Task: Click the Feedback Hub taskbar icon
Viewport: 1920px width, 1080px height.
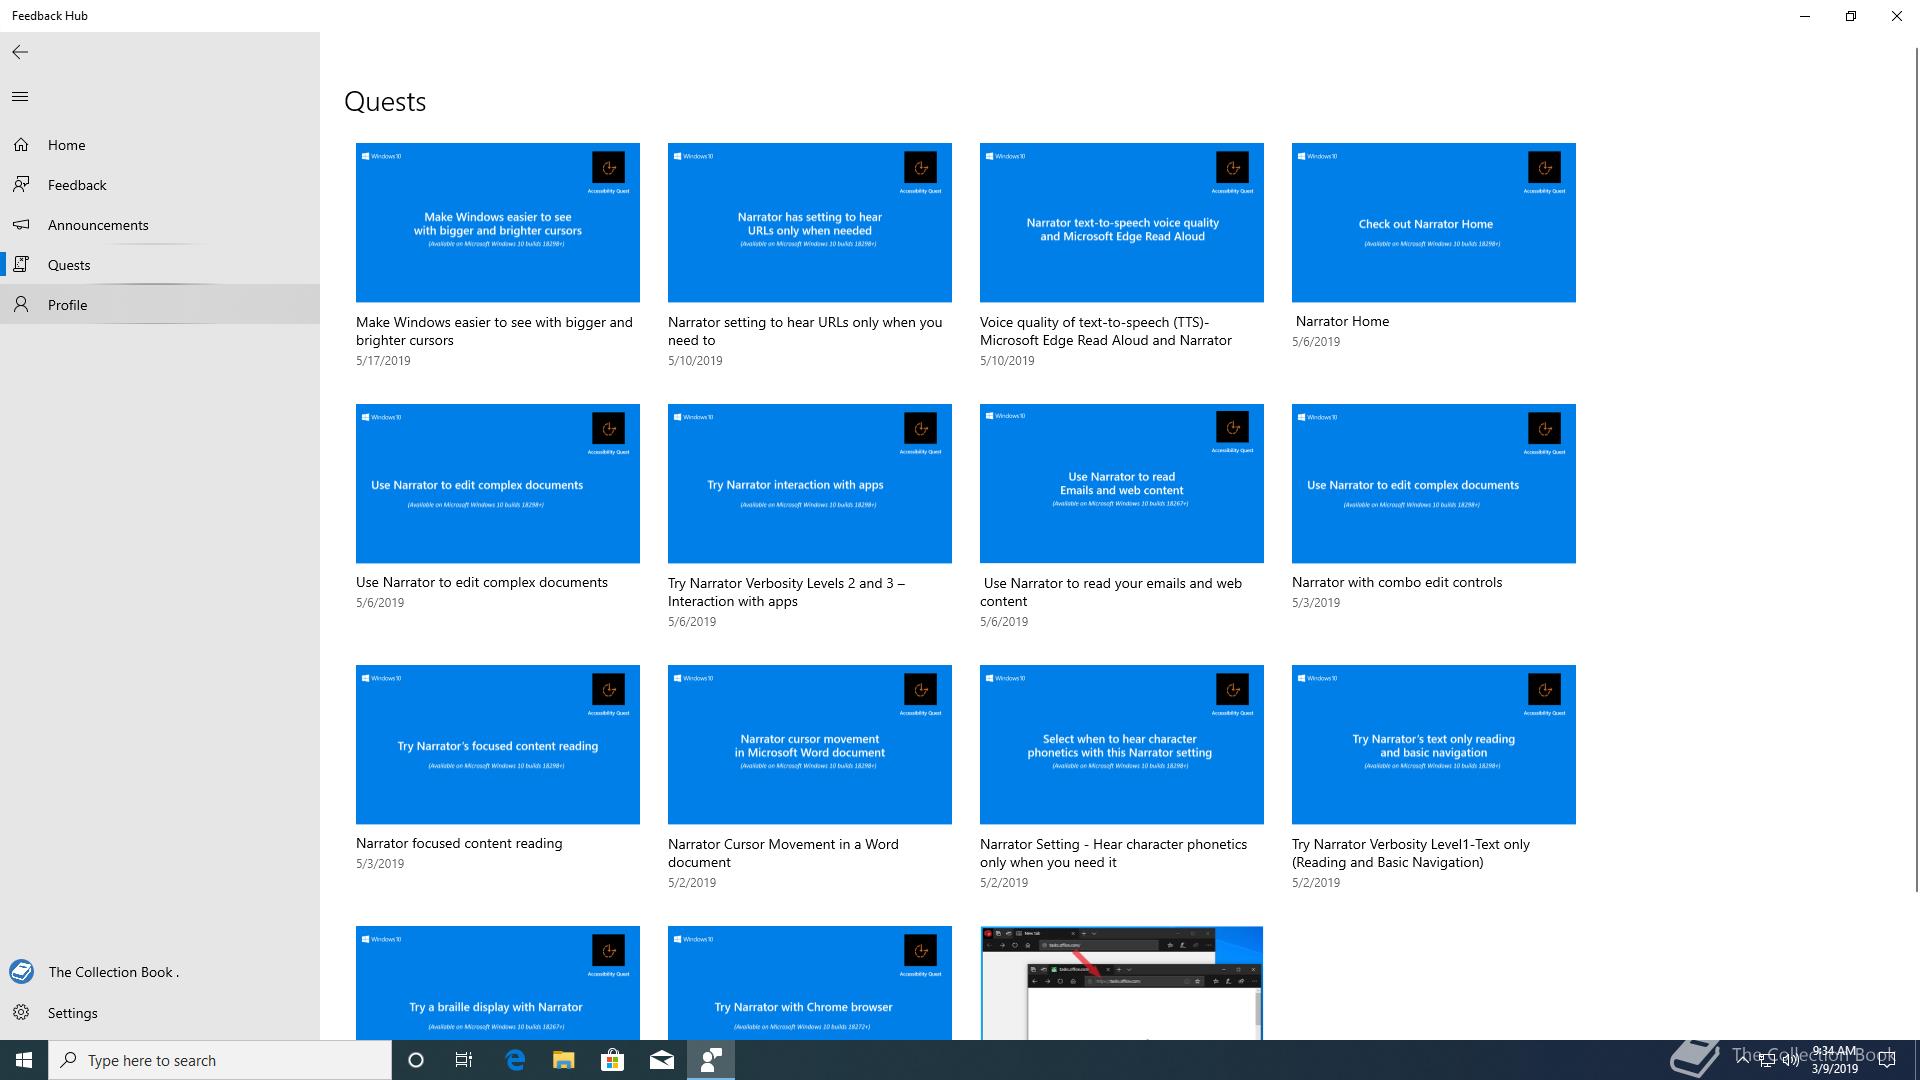Action: (711, 1060)
